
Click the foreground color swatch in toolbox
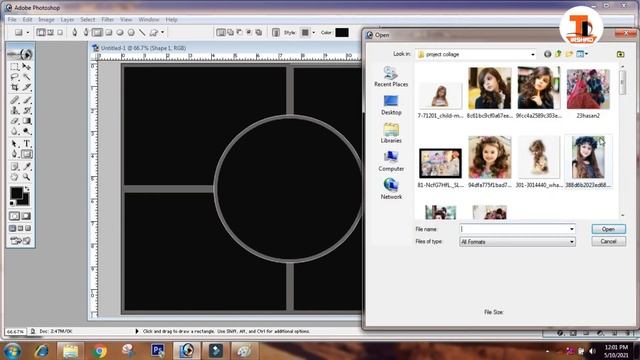[17, 193]
